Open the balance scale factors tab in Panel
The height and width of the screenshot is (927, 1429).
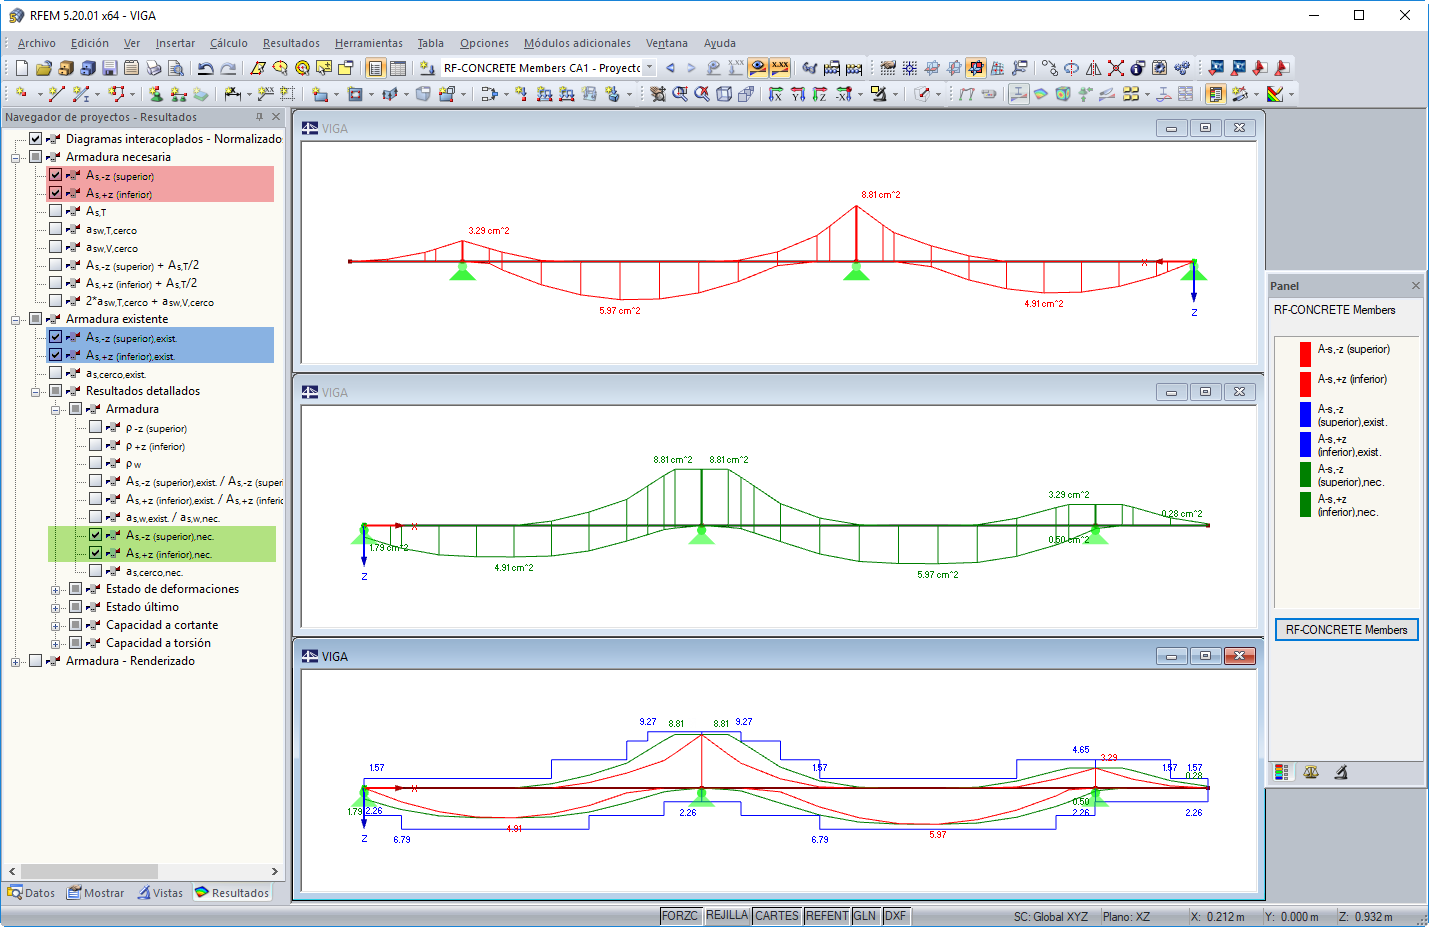(x=1311, y=772)
